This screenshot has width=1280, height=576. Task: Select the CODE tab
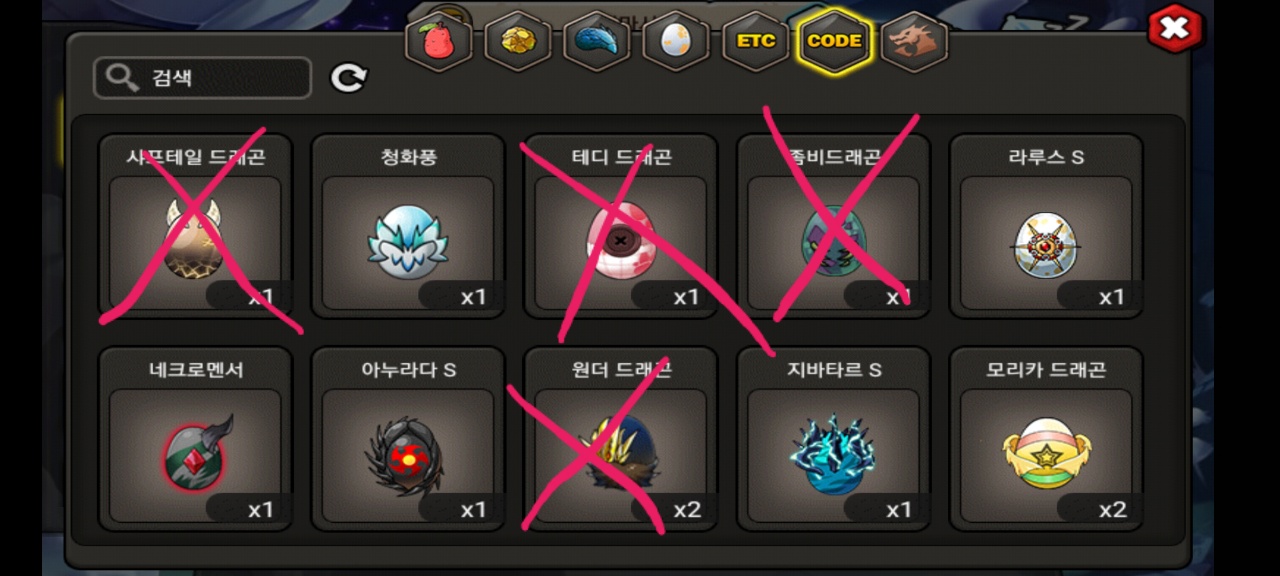click(834, 41)
